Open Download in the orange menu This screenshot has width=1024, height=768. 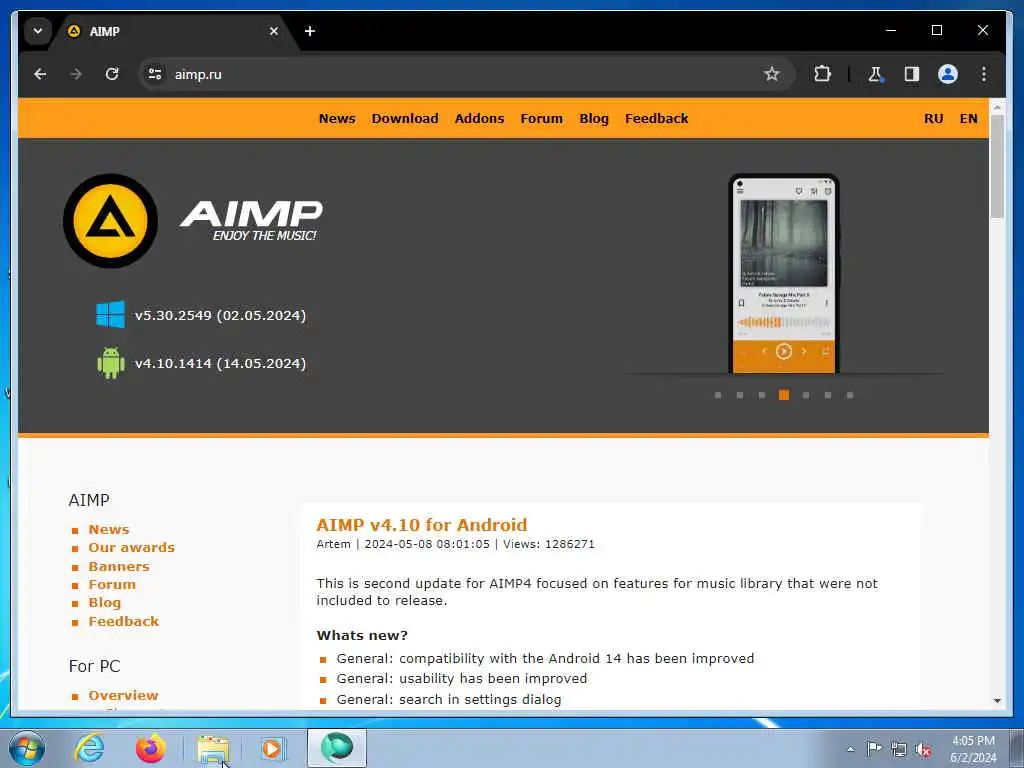(x=405, y=119)
